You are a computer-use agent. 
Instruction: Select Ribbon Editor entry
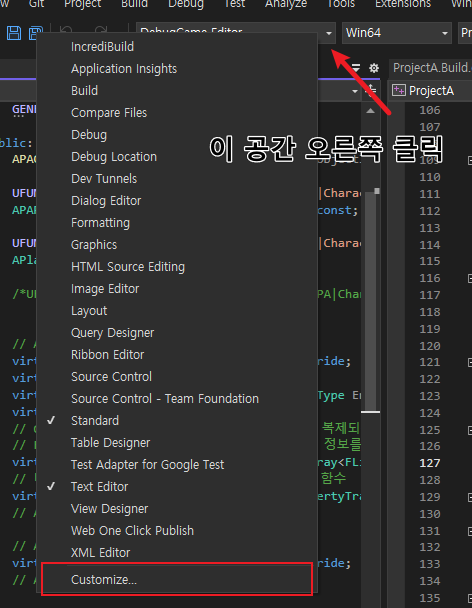(x=177, y=355)
